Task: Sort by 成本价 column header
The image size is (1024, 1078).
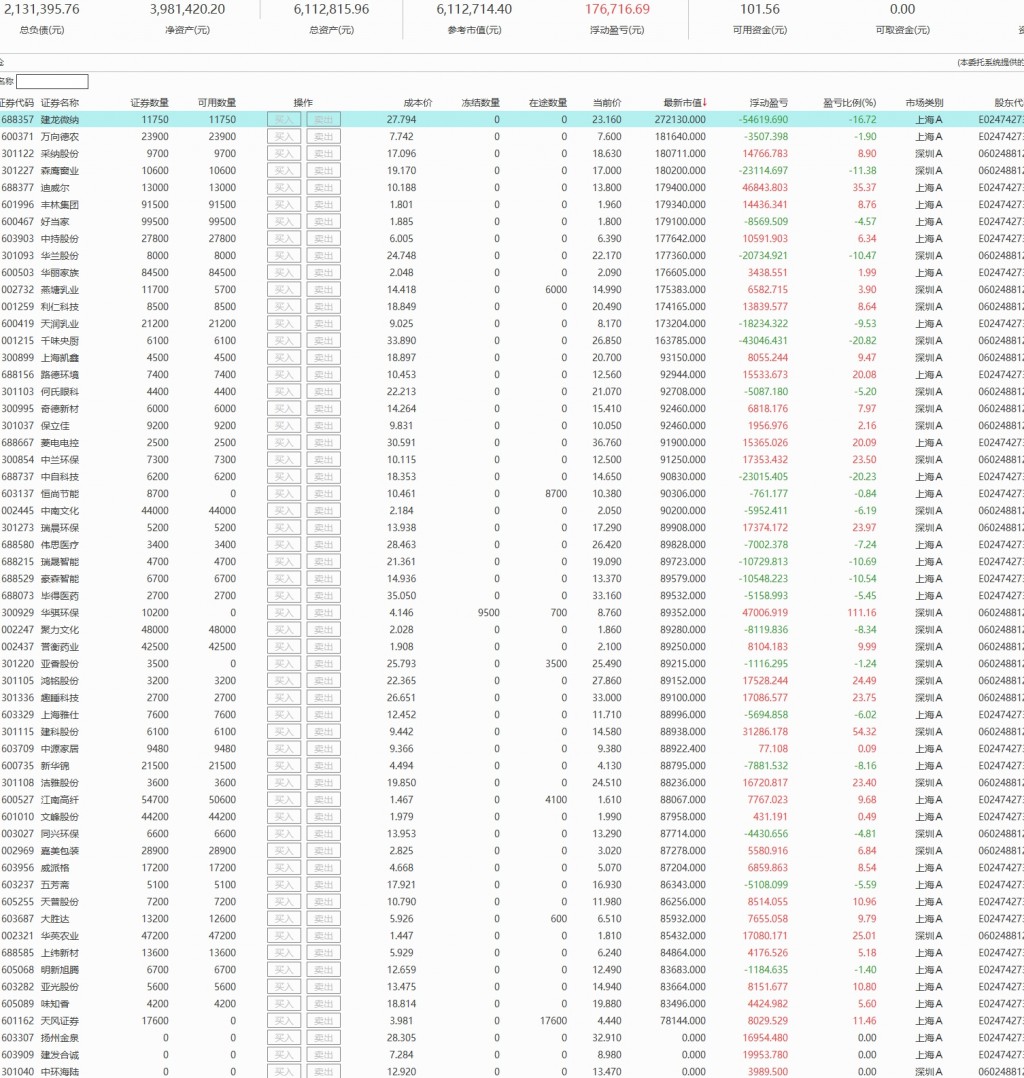Action: point(417,102)
